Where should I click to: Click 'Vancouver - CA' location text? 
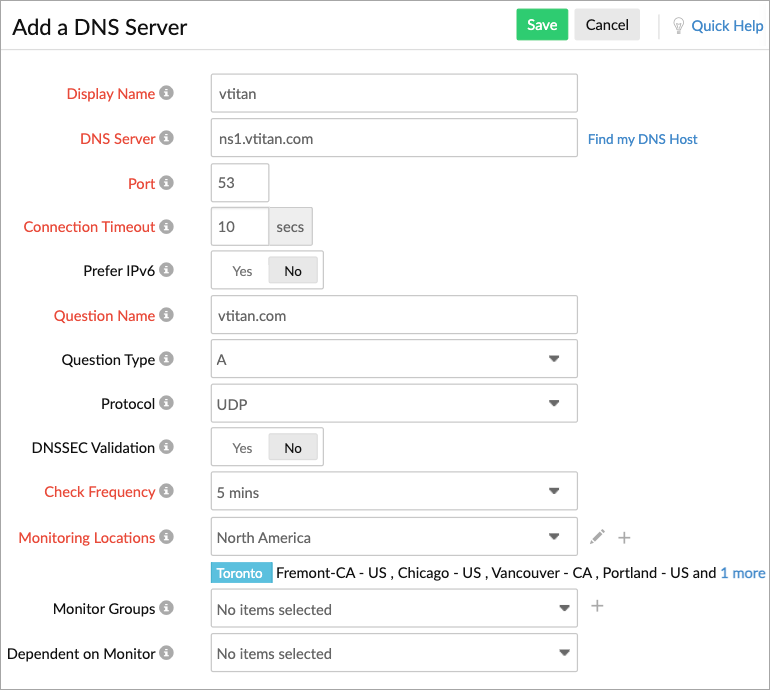tap(542, 573)
